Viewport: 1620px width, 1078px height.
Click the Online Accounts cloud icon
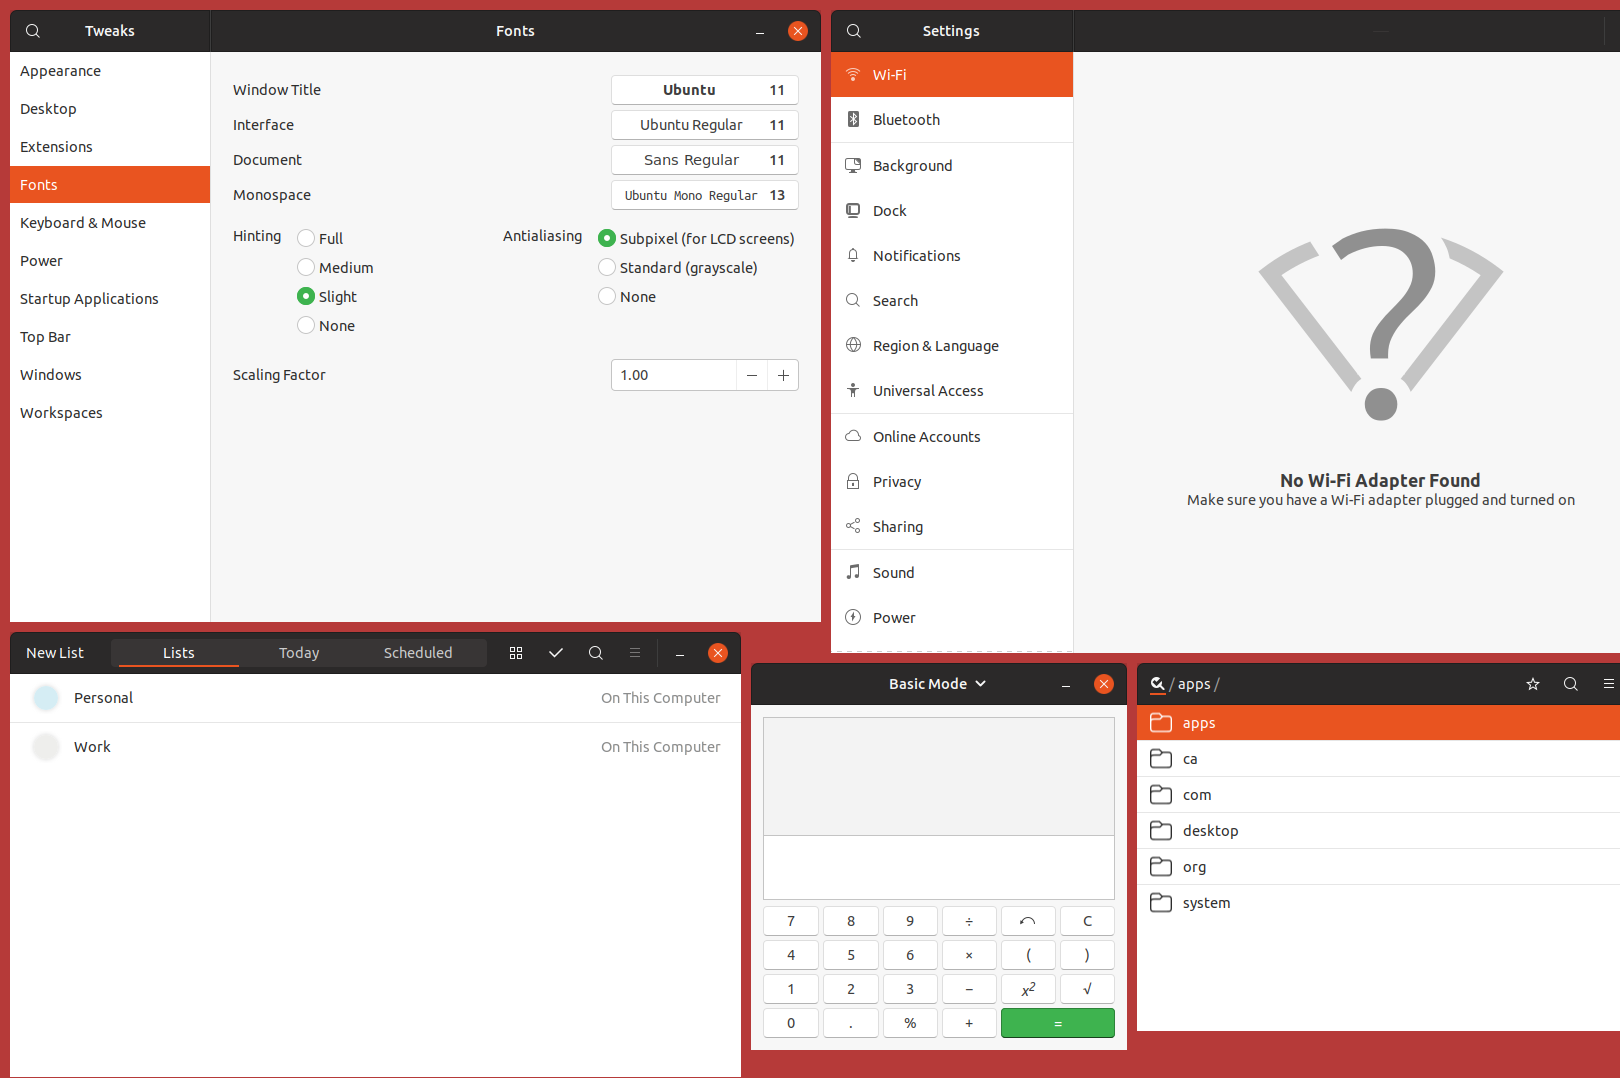(x=853, y=436)
